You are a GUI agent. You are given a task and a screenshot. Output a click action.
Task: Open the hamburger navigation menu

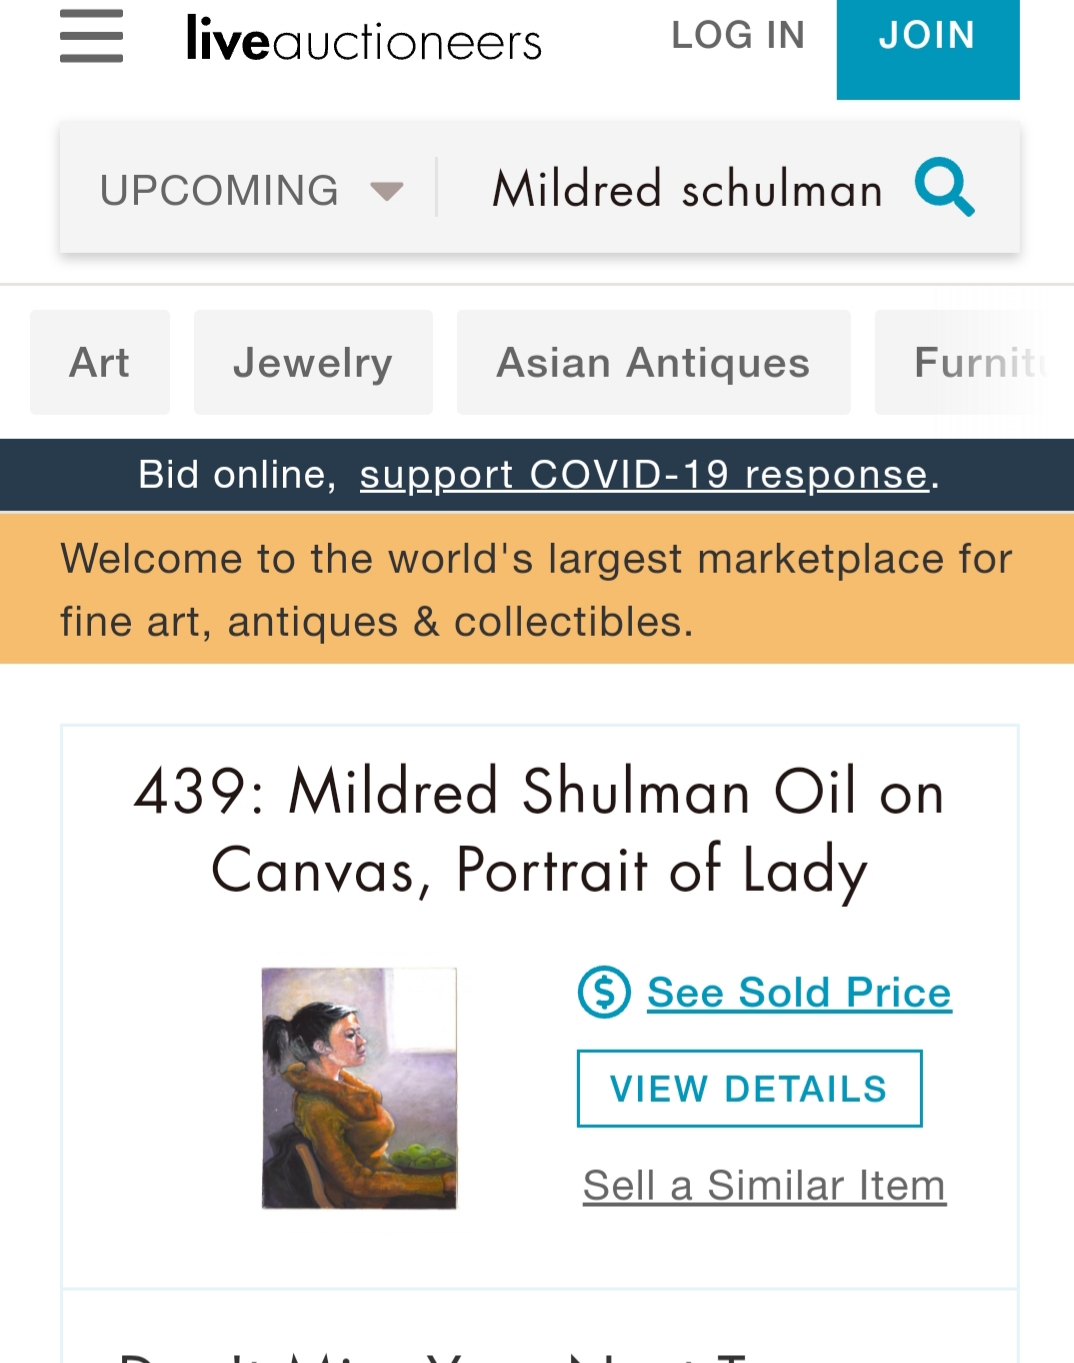pyautogui.click(x=91, y=36)
